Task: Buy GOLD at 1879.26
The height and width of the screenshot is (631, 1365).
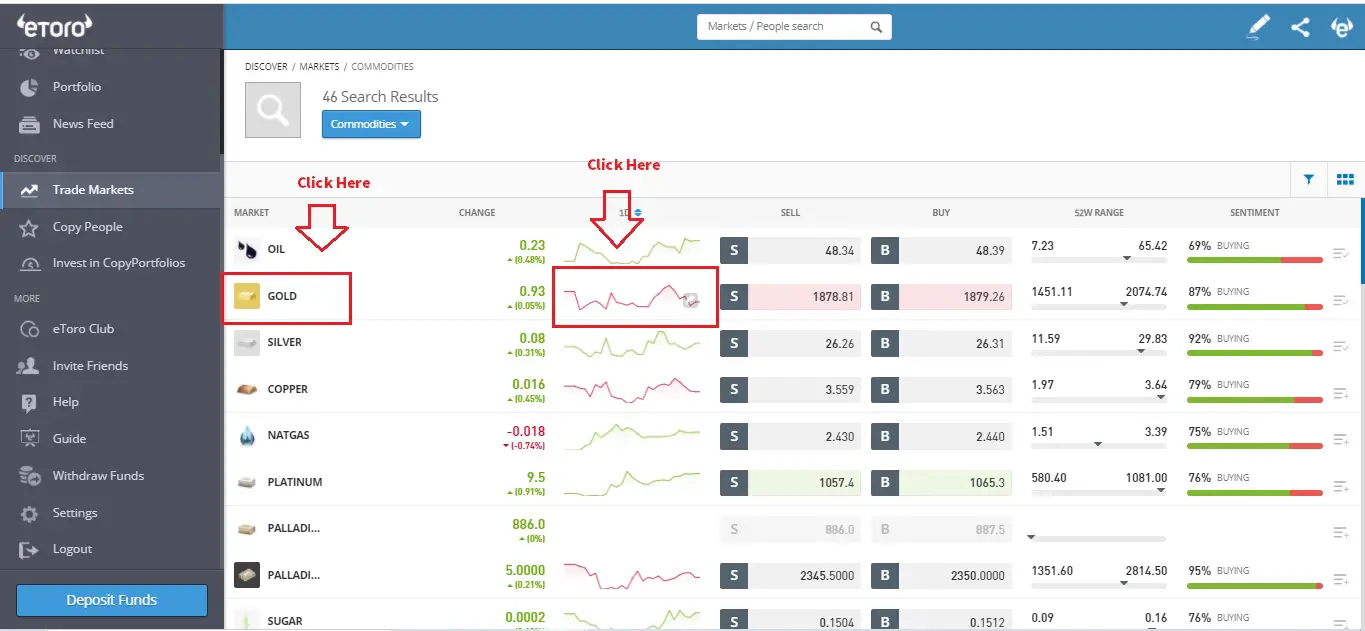Action: pos(941,296)
